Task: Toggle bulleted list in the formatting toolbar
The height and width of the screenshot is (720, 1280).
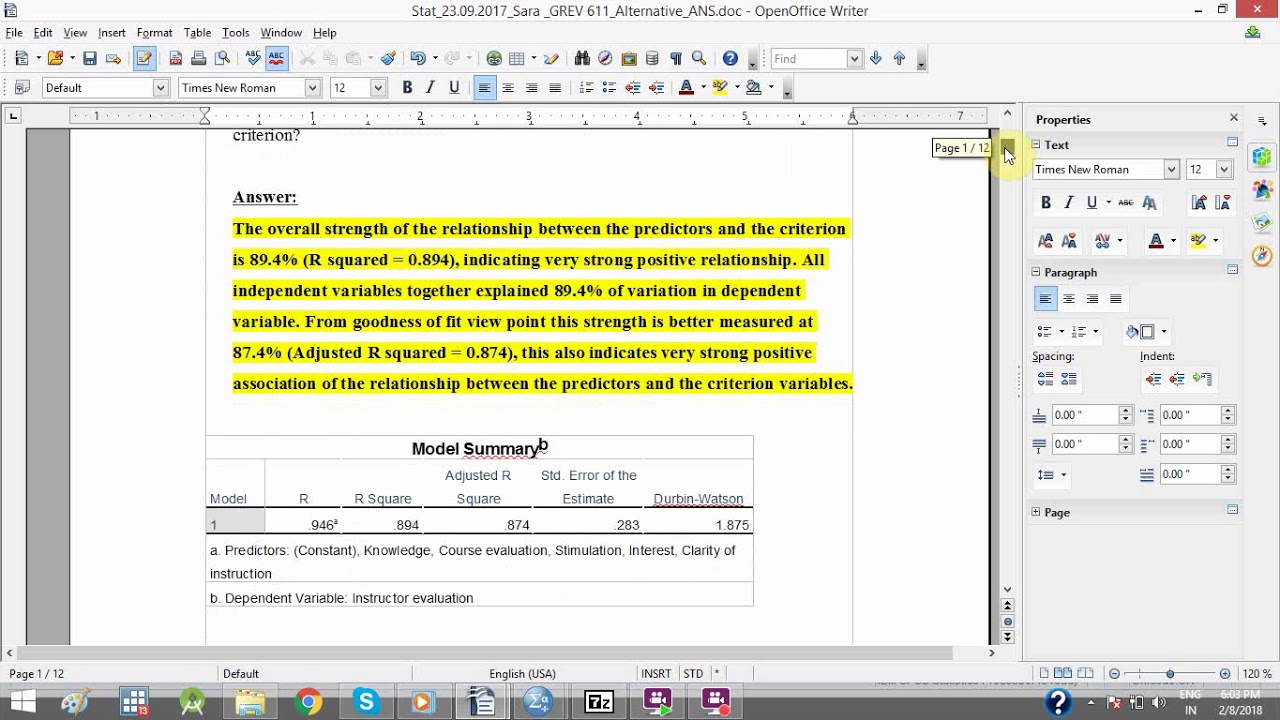Action: tap(609, 88)
